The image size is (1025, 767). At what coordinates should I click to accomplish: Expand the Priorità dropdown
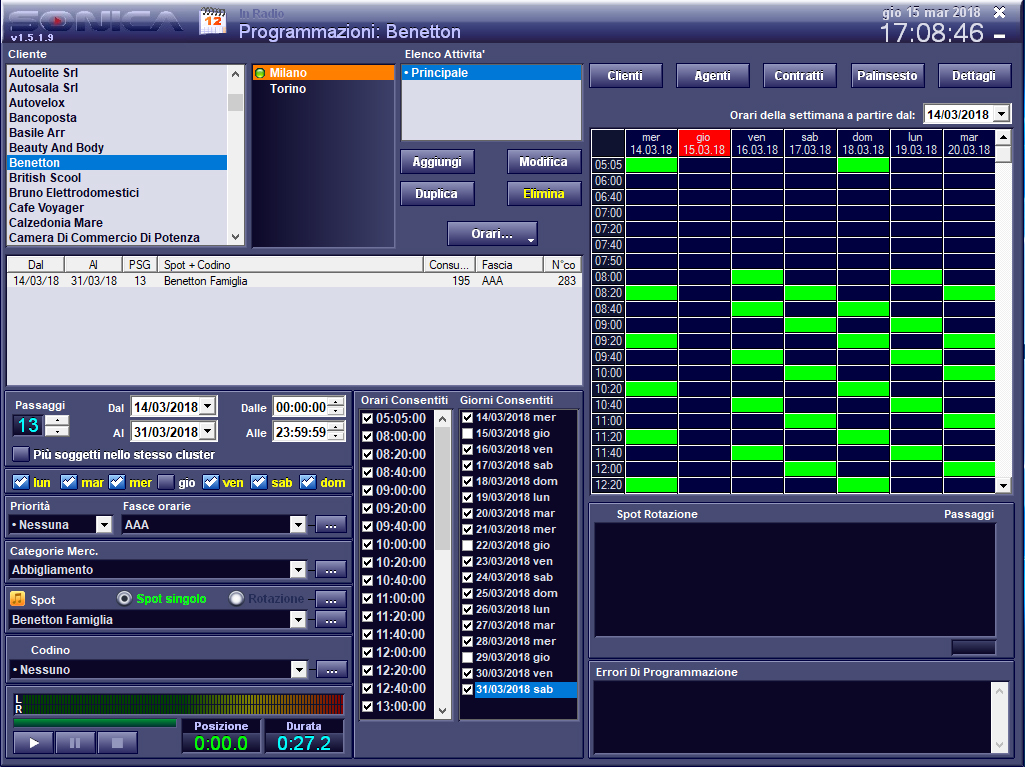tap(103, 524)
